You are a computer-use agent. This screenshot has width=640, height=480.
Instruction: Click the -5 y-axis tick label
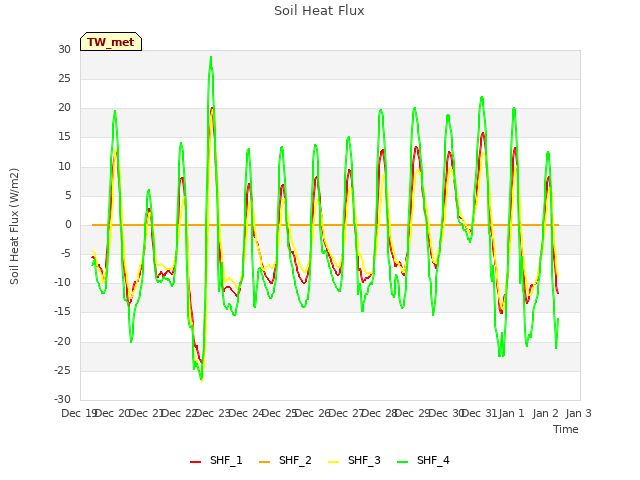tap(66, 253)
